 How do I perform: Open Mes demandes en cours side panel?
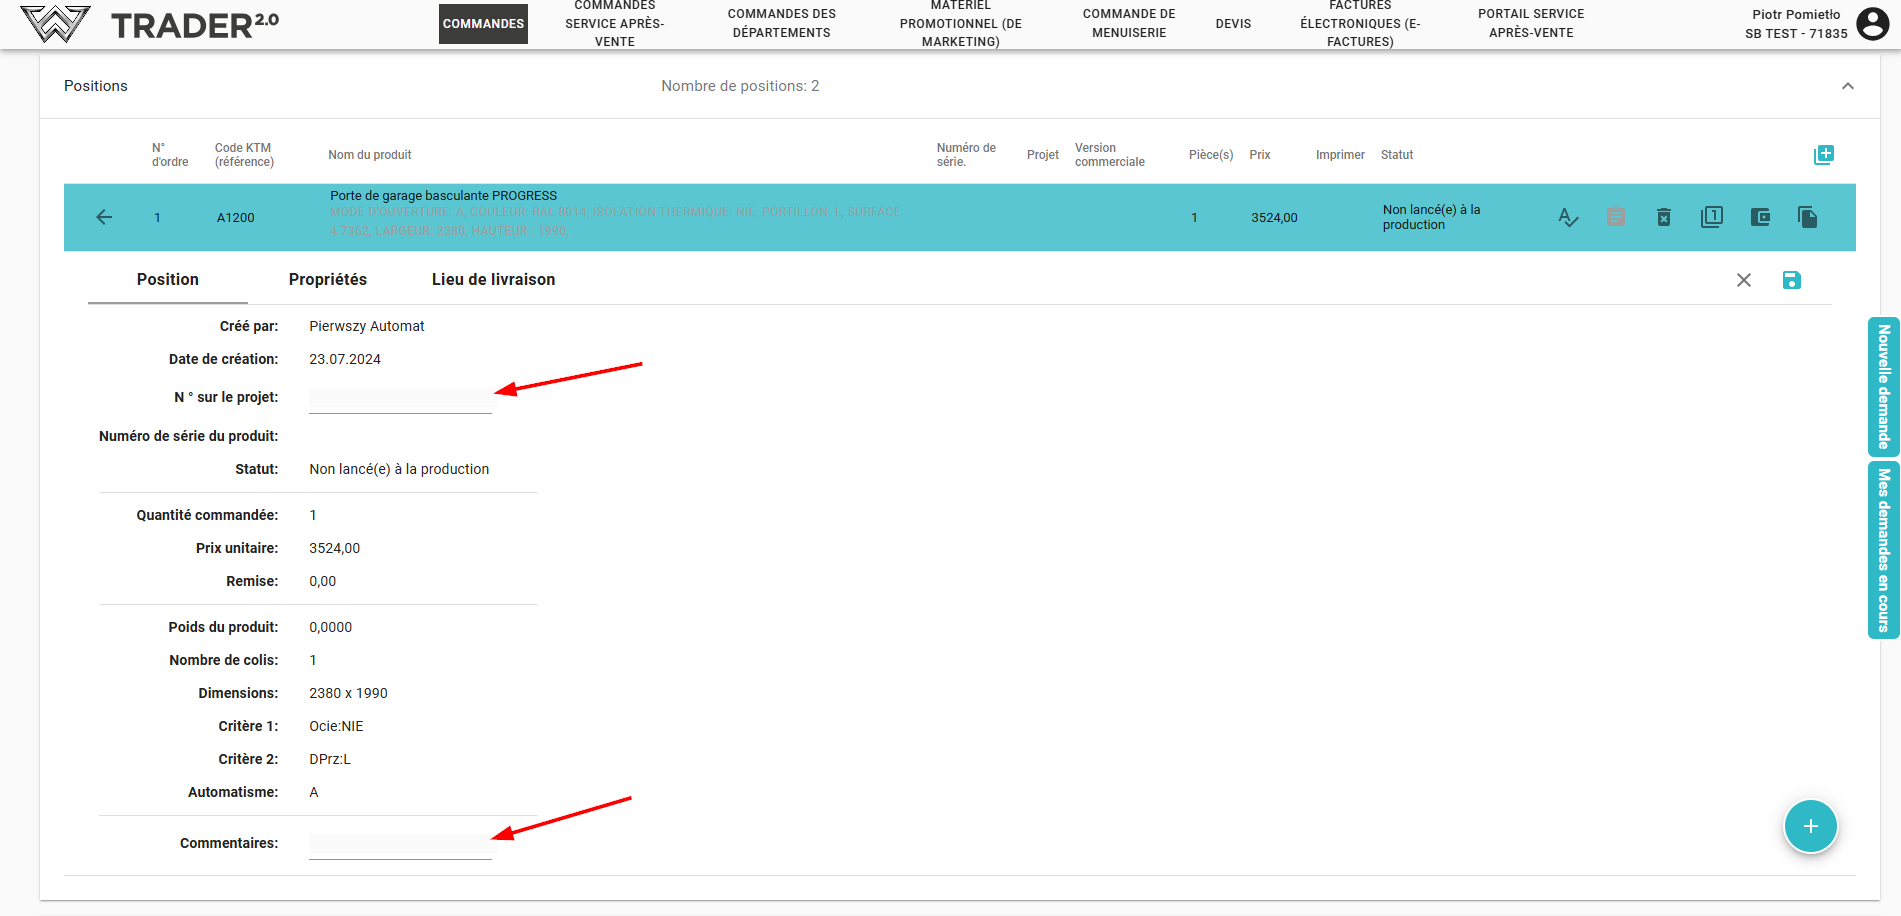coord(1884,549)
